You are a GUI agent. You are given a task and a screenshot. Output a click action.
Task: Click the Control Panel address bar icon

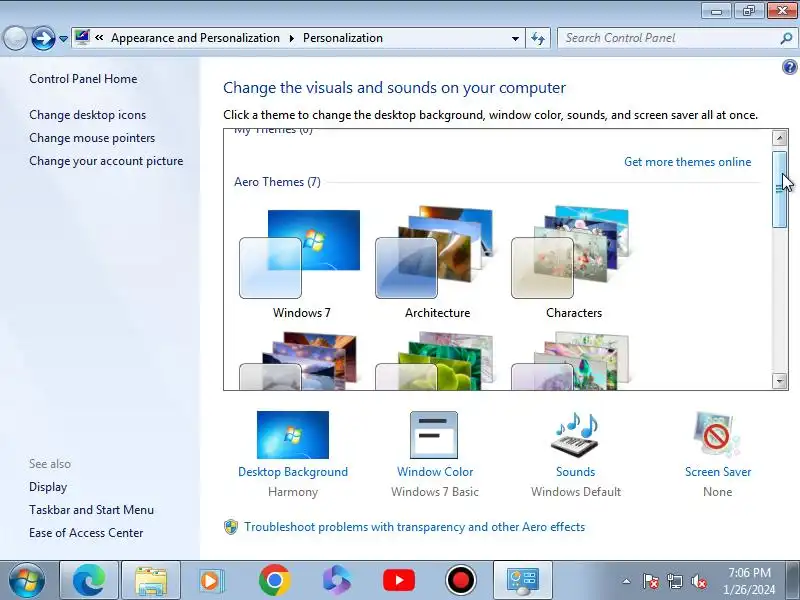tap(82, 38)
